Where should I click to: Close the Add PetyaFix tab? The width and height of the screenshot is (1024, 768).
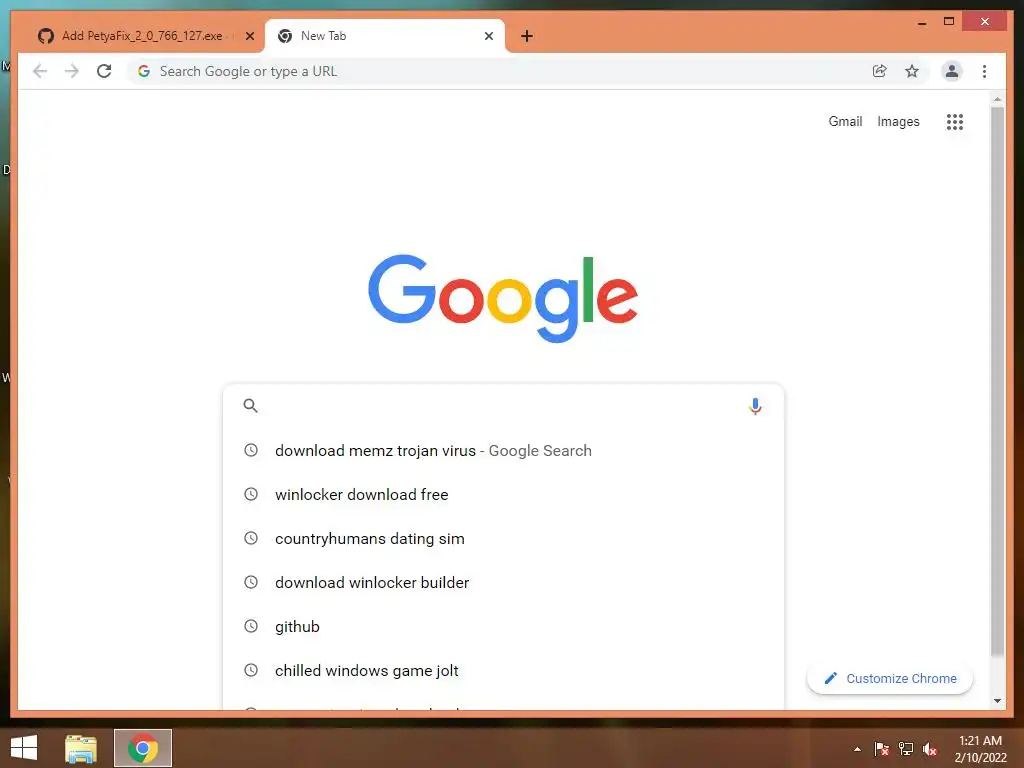pyautogui.click(x=249, y=36)
